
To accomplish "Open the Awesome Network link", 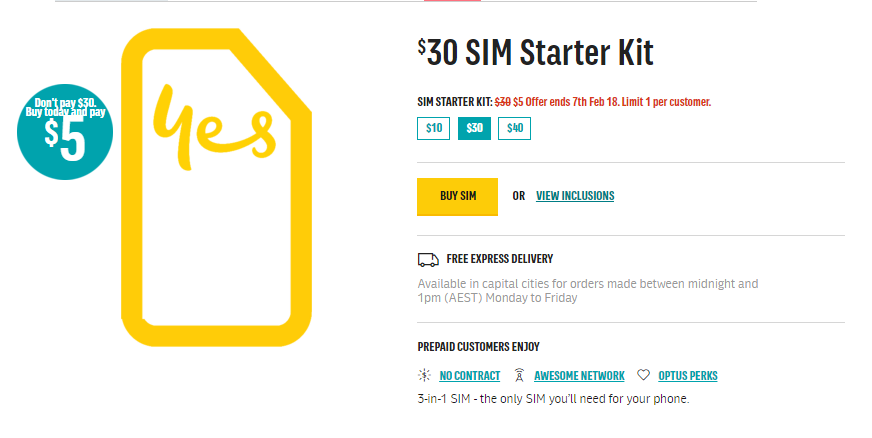I will pyautogui.click(x=579, y=376).
